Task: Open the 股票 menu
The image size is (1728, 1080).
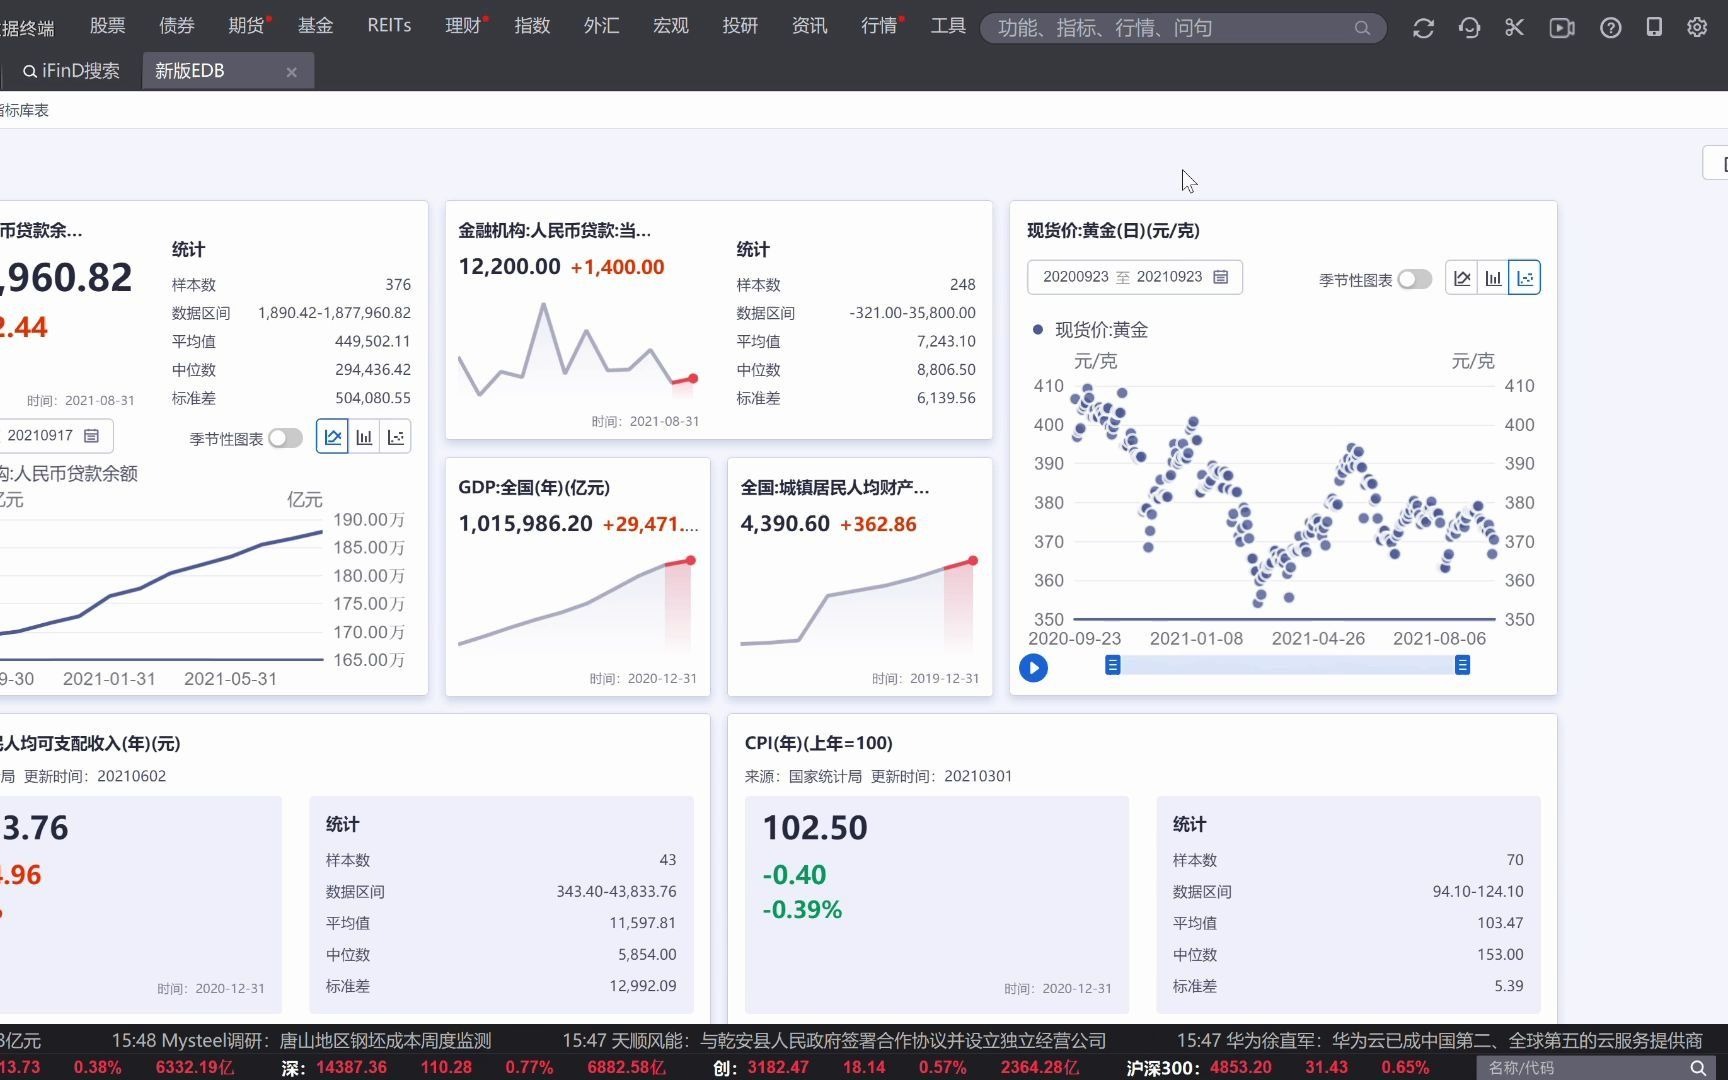Action: point(108,26)
